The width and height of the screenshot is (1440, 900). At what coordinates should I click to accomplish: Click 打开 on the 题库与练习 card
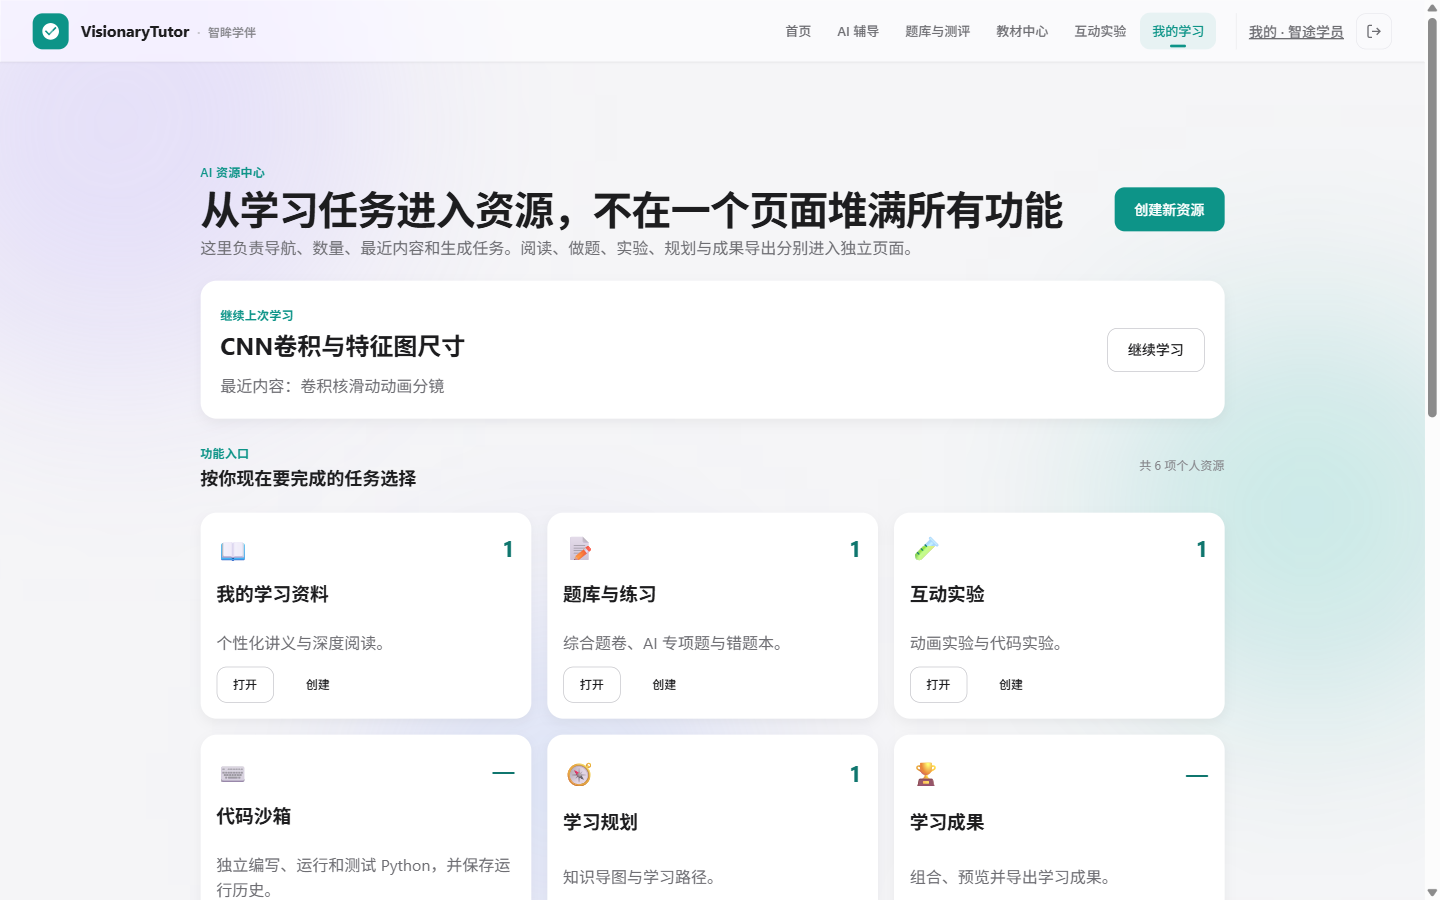[x=592, y=685]
